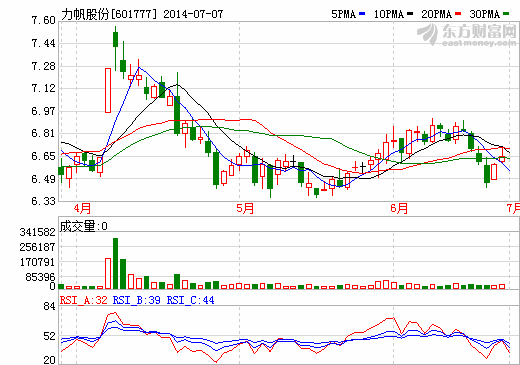The height and width of the screenshot is (365, 520).
Task: Click the 20PMA legend label
Action: click(437, 14)
